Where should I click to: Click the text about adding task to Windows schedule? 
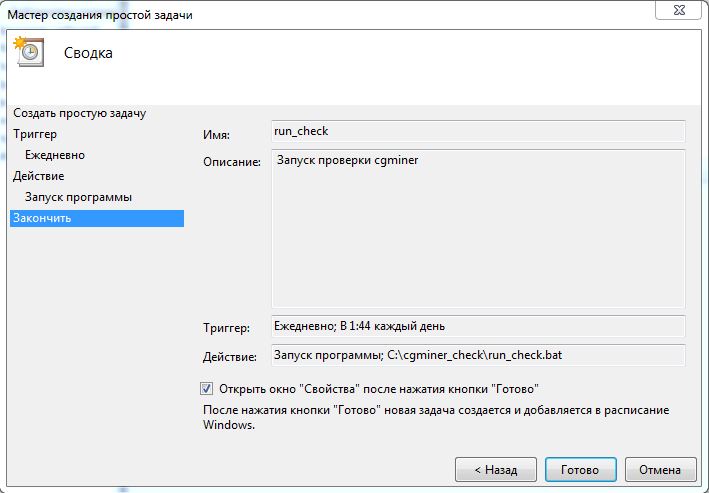pyautogui.click(x=436, y=417)
